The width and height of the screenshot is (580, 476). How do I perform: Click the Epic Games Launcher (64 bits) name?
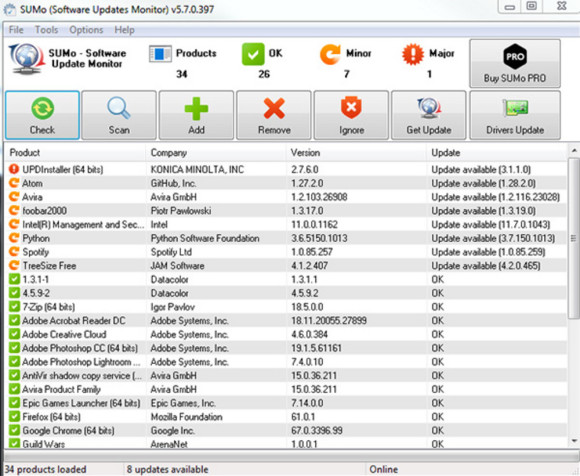pos(81,403)
